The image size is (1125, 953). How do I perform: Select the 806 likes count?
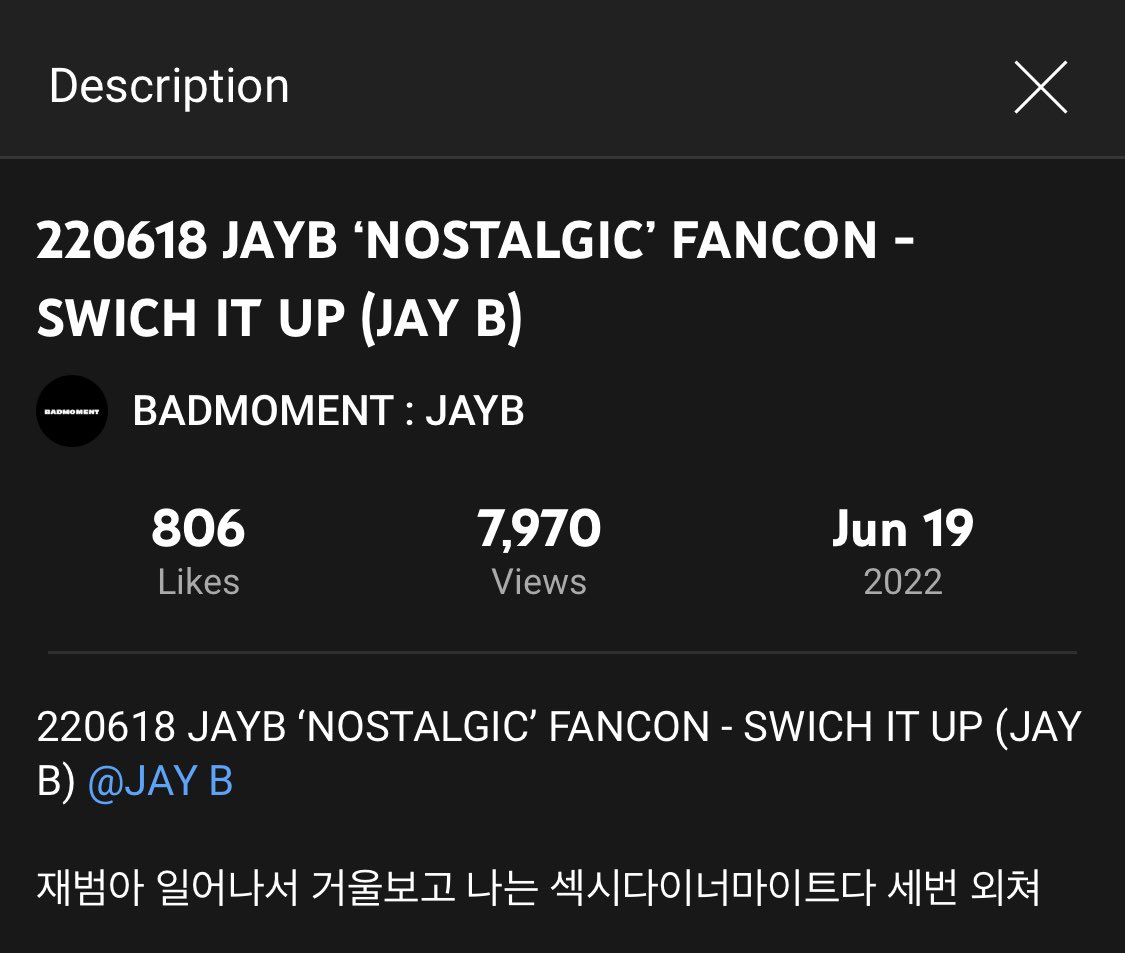click(x=198, y=528)
